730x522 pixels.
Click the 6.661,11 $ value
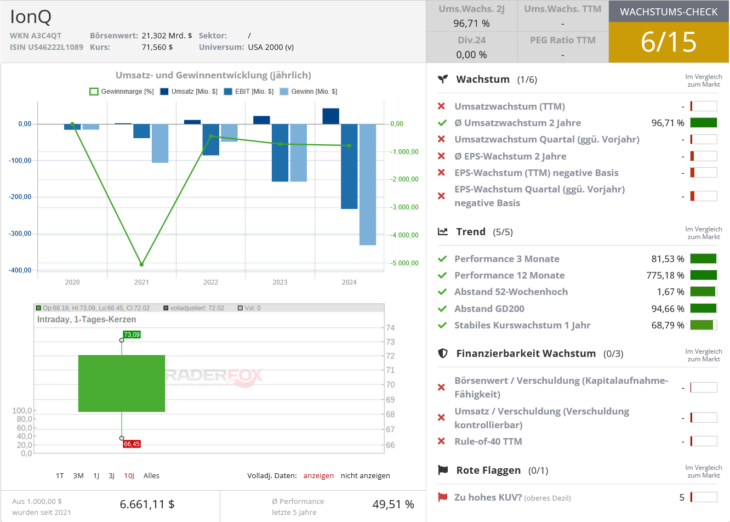pyautogui.click(x=147, y=504)
